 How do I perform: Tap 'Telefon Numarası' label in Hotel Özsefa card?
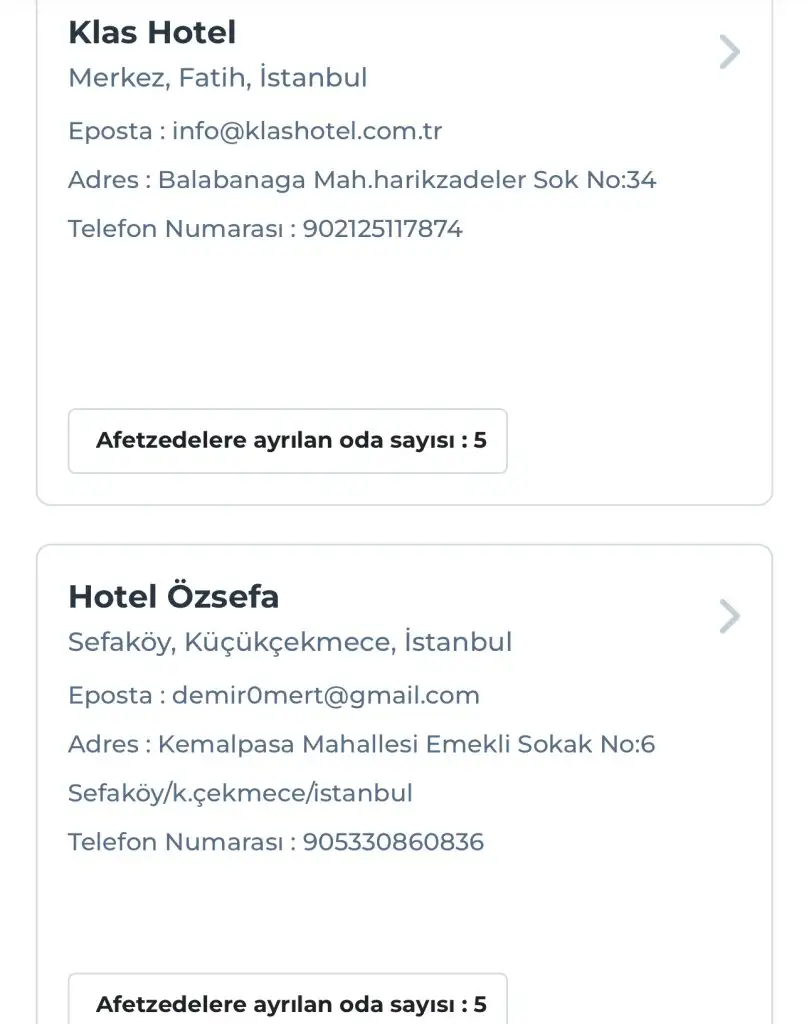[176, 842]
